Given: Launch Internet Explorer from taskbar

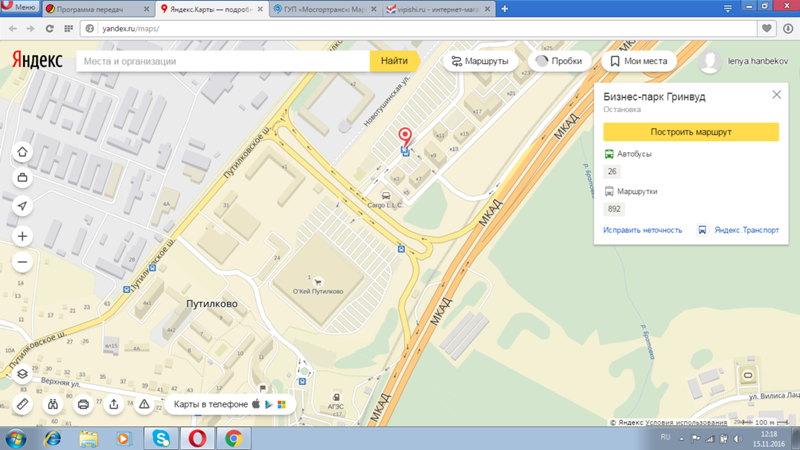Looking at the screenshot, I should tap(53, 439).
